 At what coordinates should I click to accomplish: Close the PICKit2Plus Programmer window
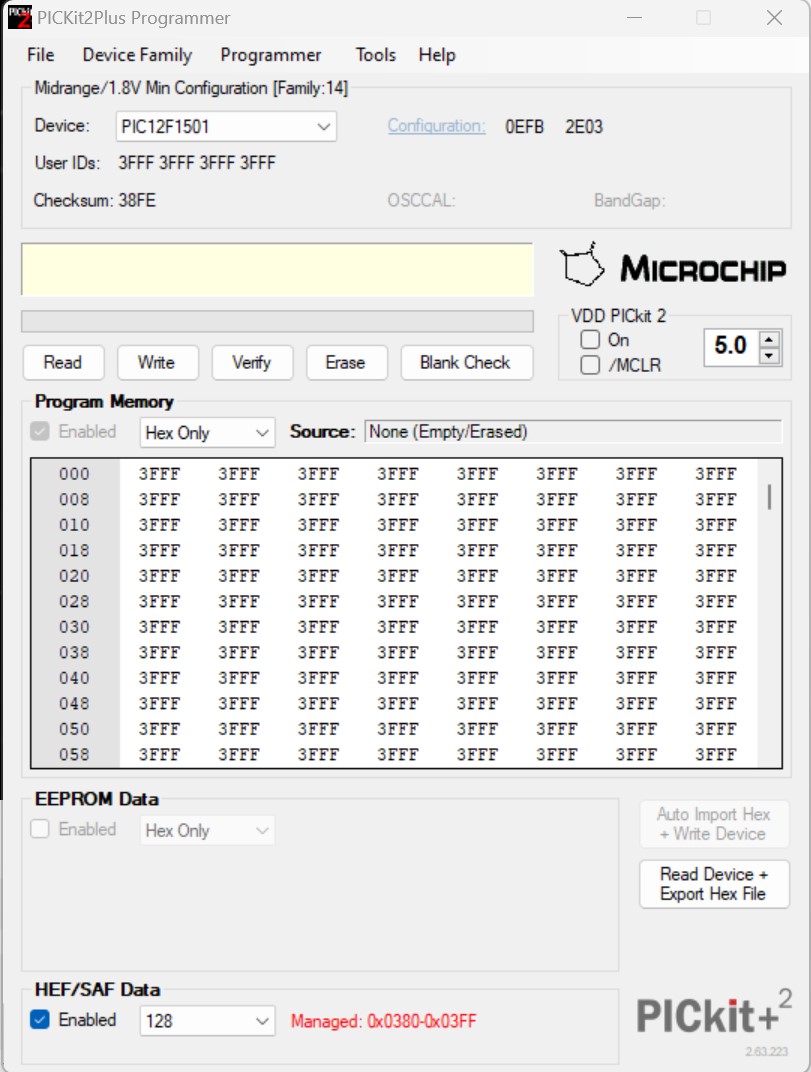click(774, 18)
